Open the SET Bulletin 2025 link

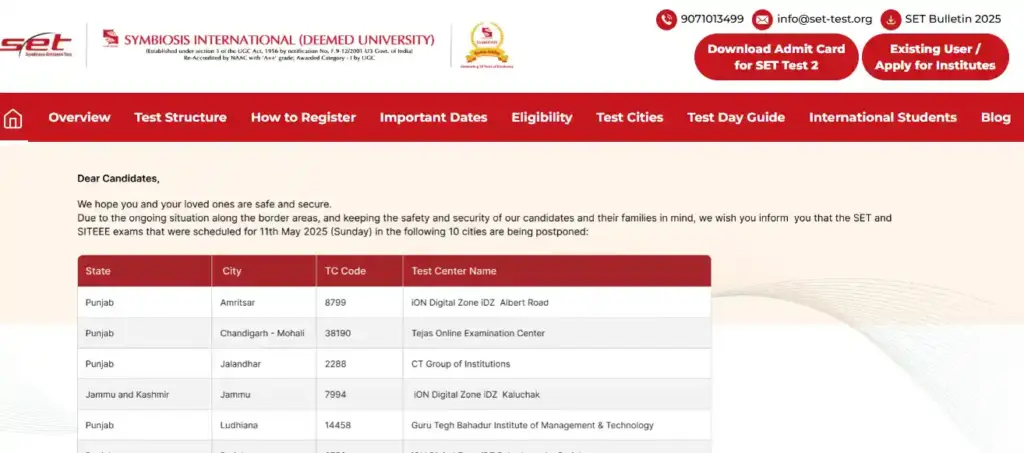tap(953, 19)
